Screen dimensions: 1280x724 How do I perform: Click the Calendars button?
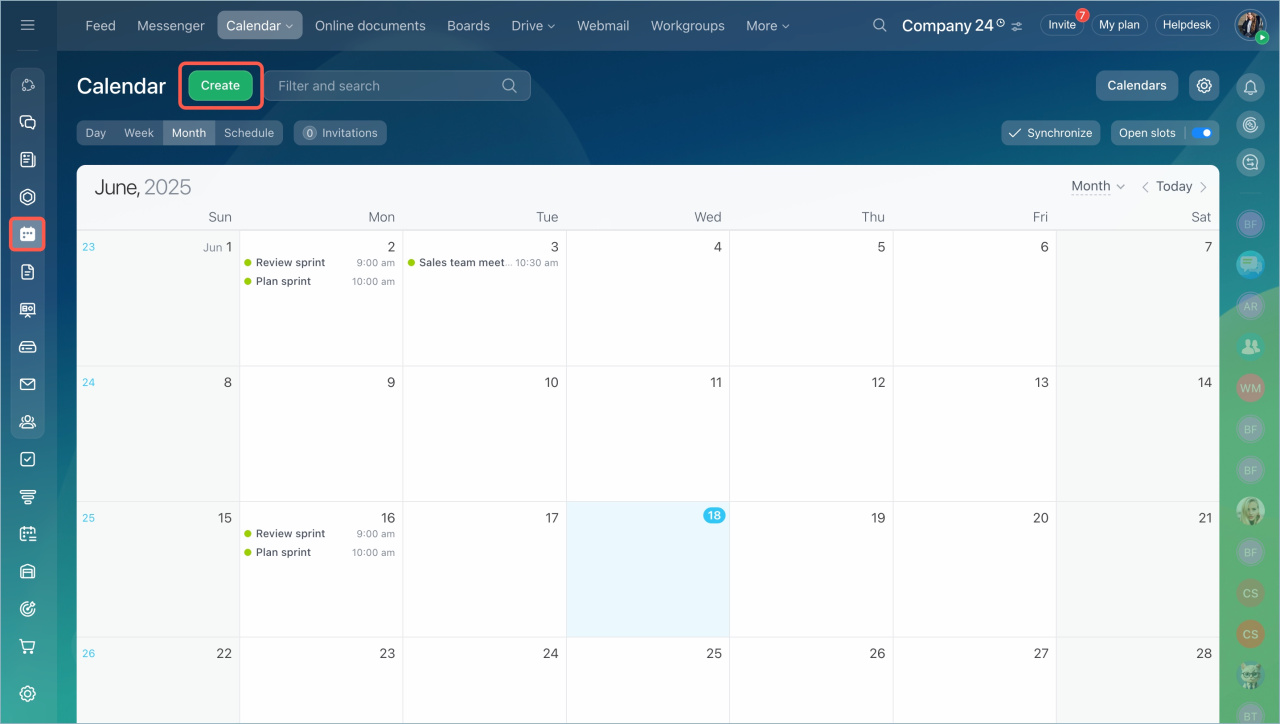click(1137, 86)
